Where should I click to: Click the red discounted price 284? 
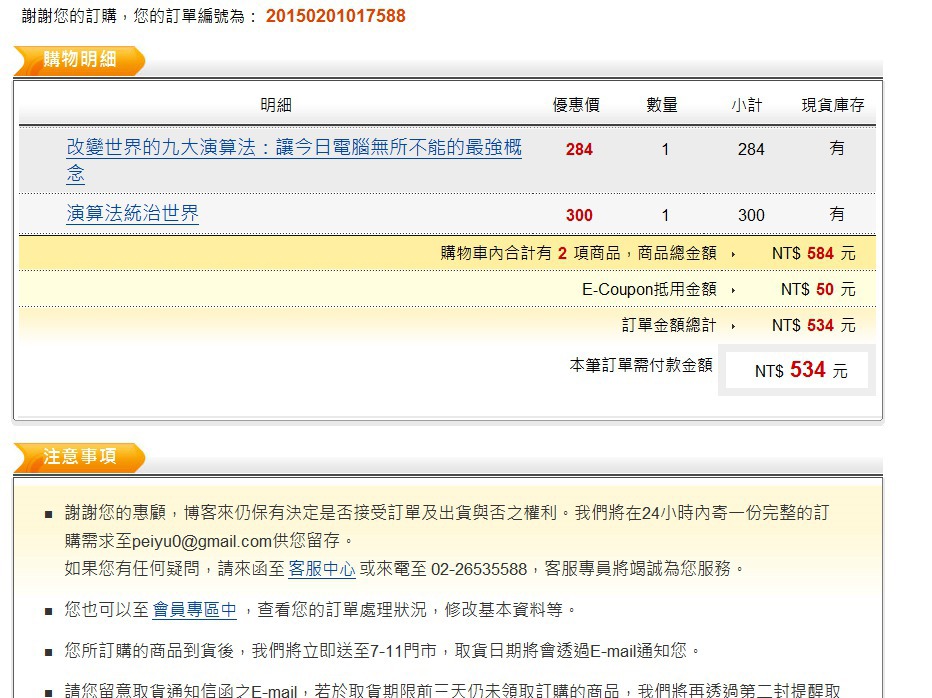[579, 149]
